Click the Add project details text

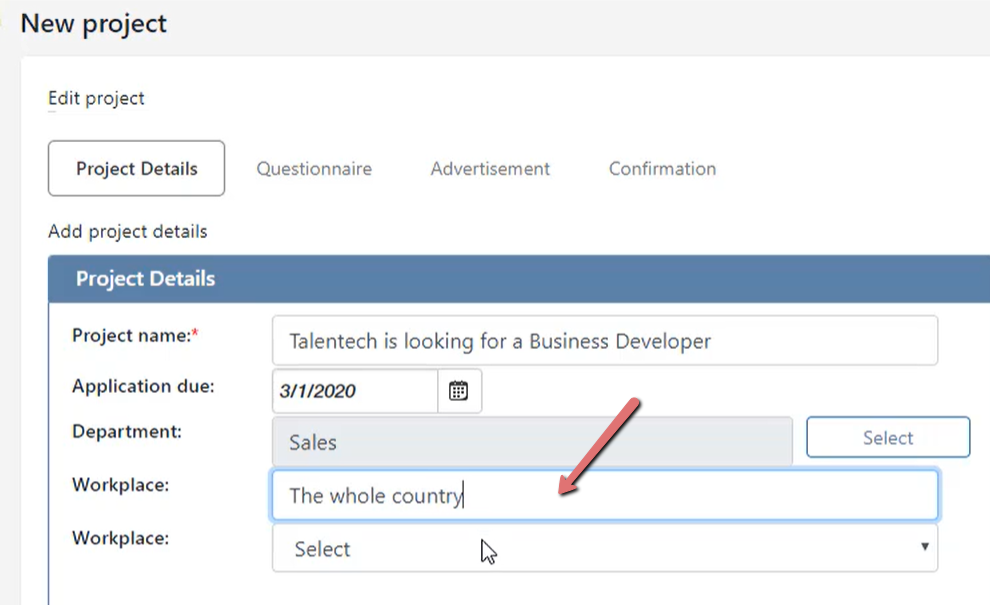tap(128, 232)
